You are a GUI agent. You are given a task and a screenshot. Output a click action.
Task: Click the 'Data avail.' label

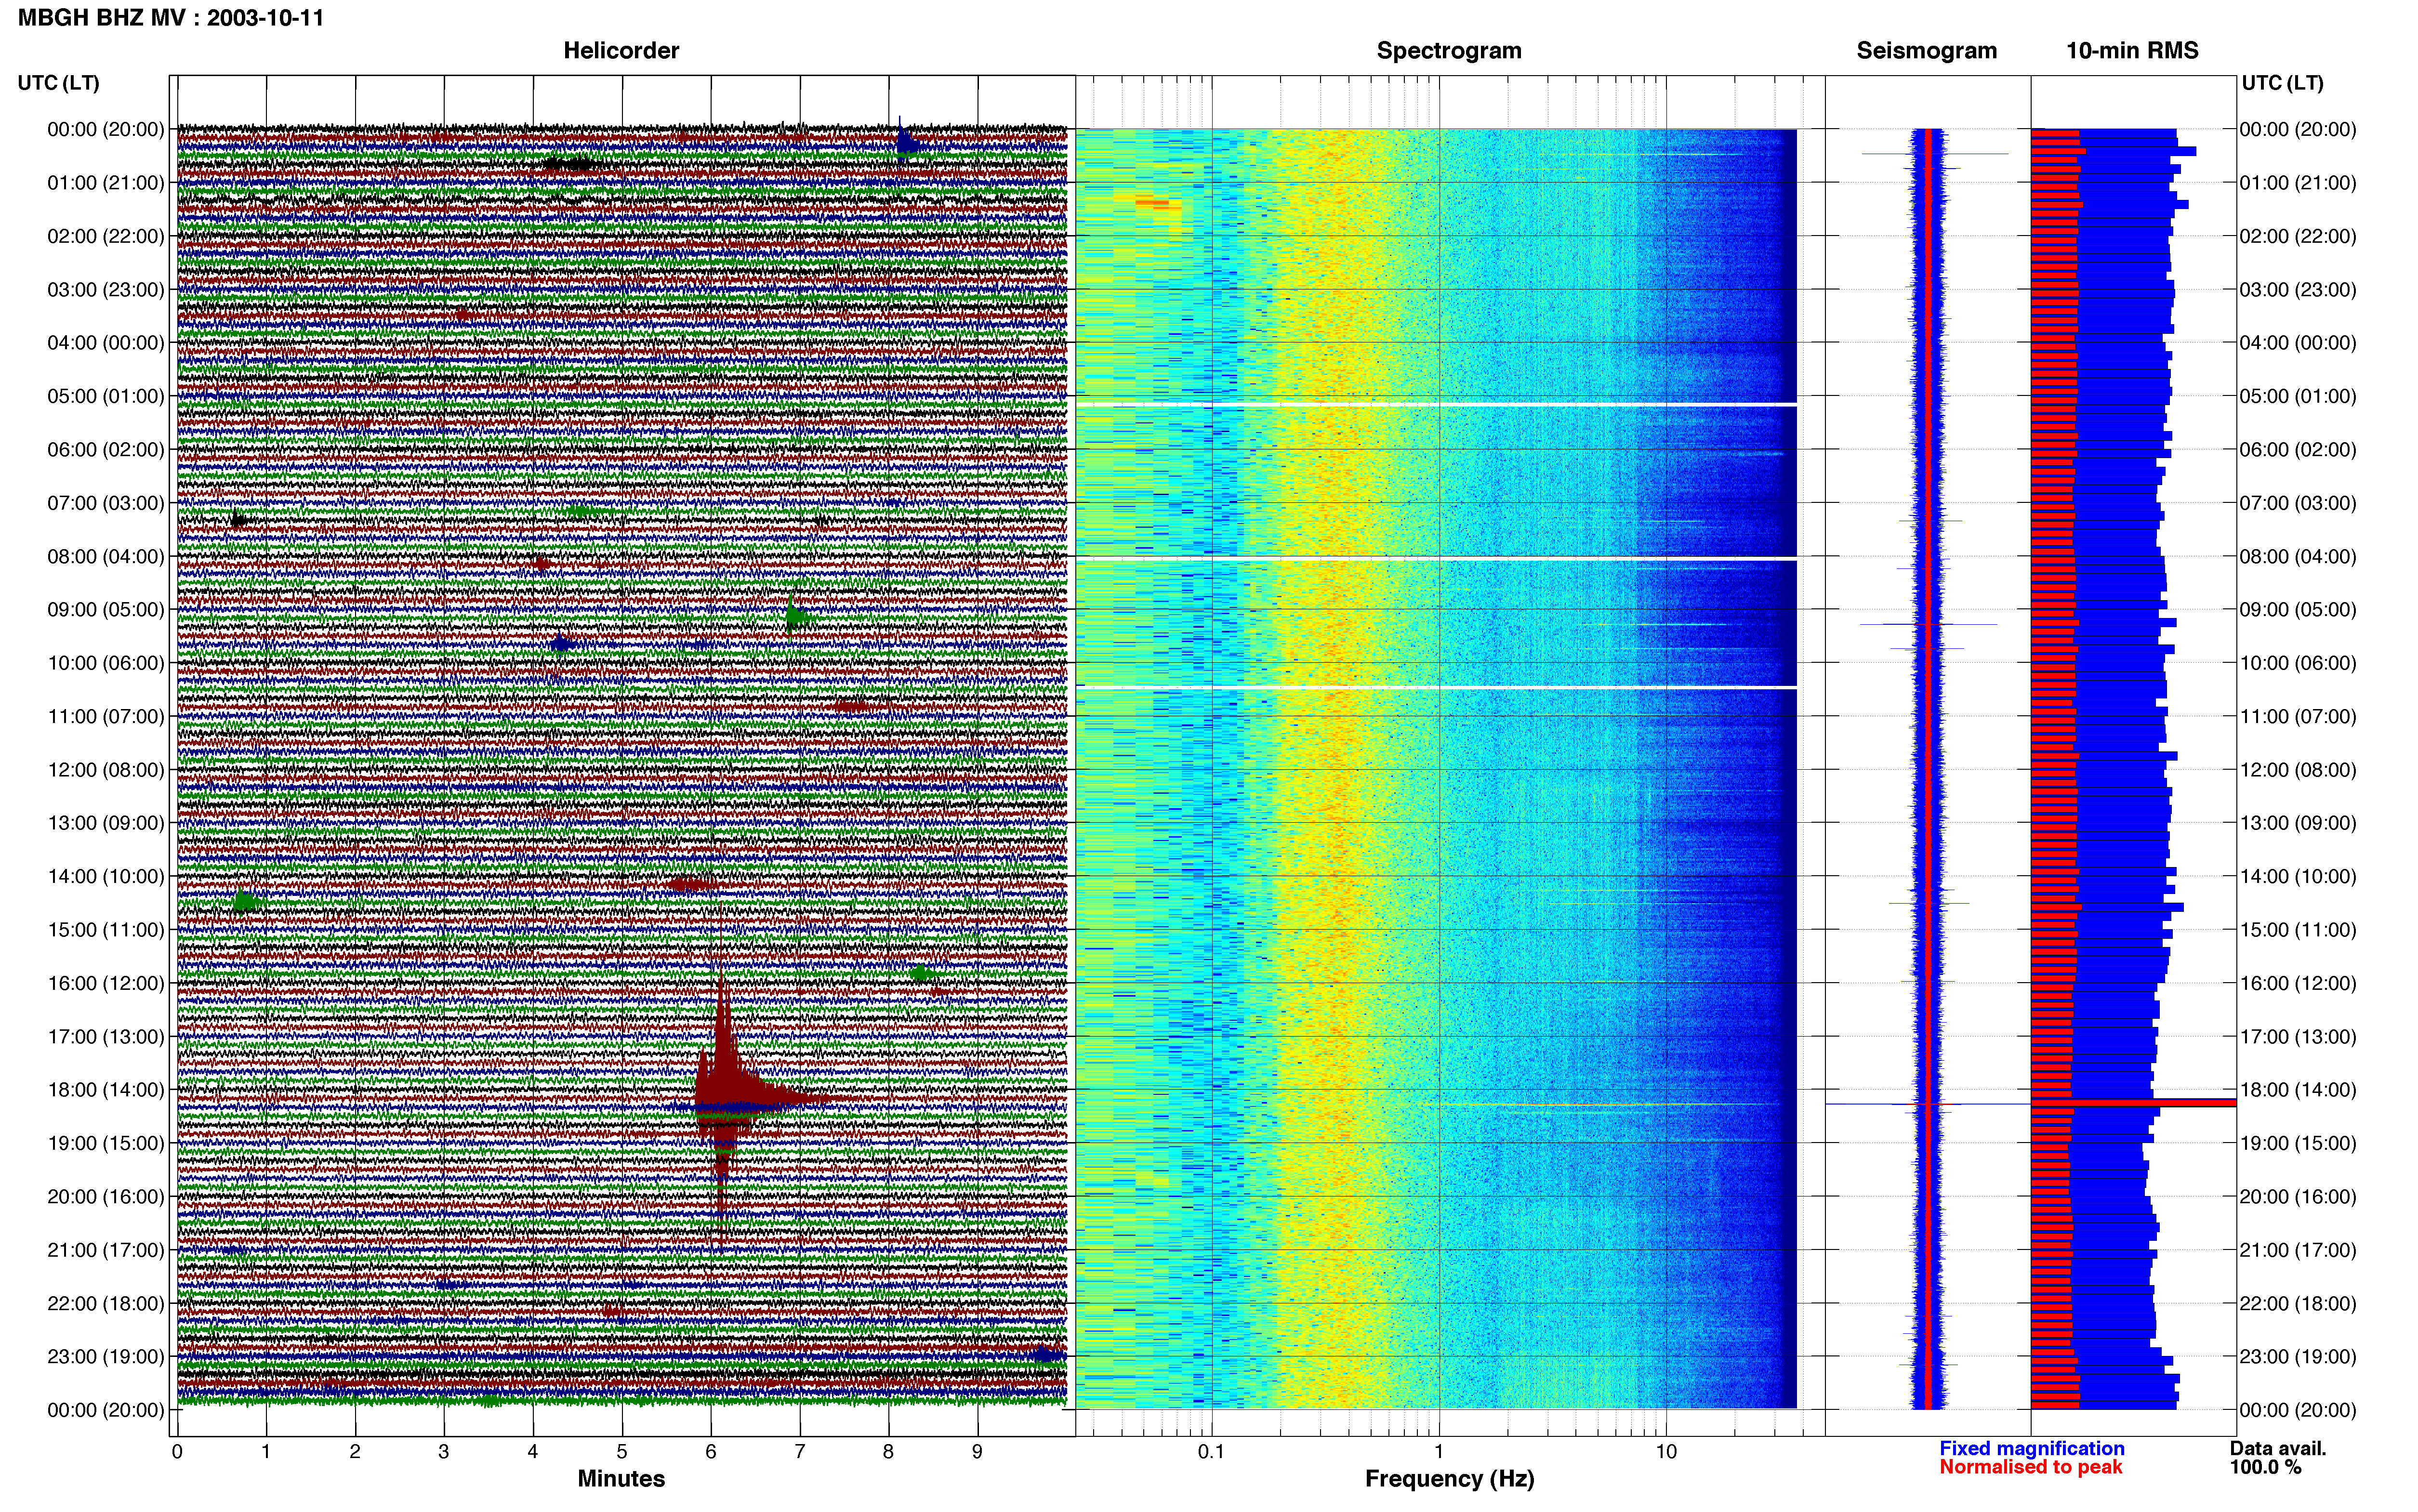pos(2278,1449)
